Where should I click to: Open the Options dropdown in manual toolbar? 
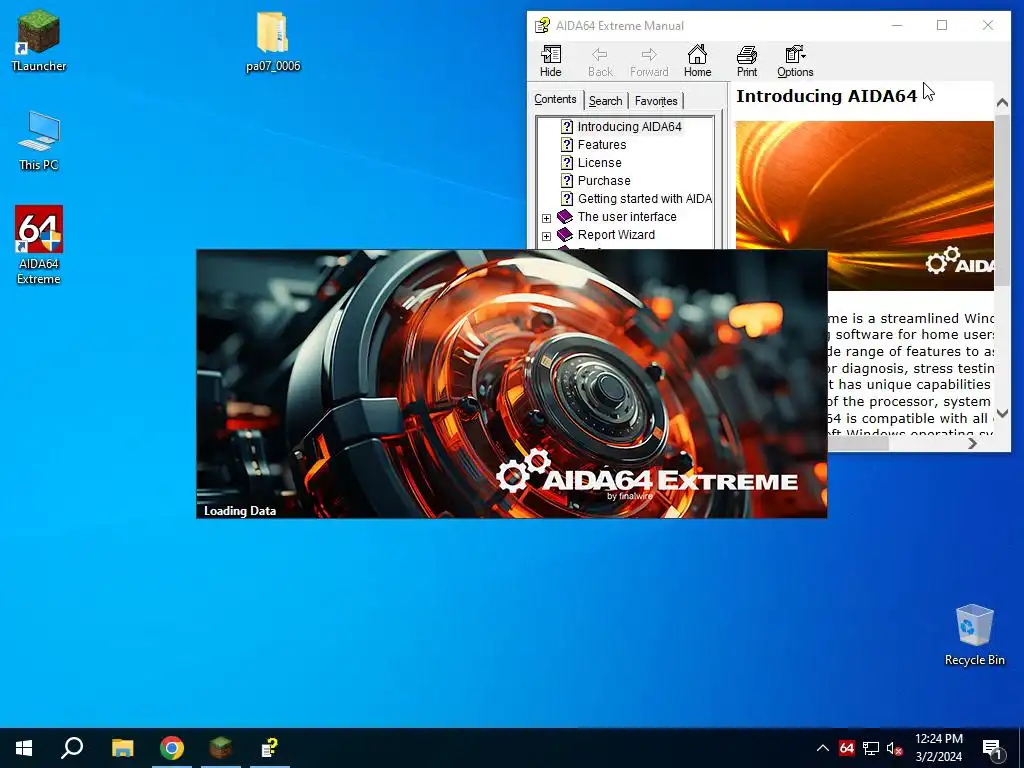click(795, 61)
